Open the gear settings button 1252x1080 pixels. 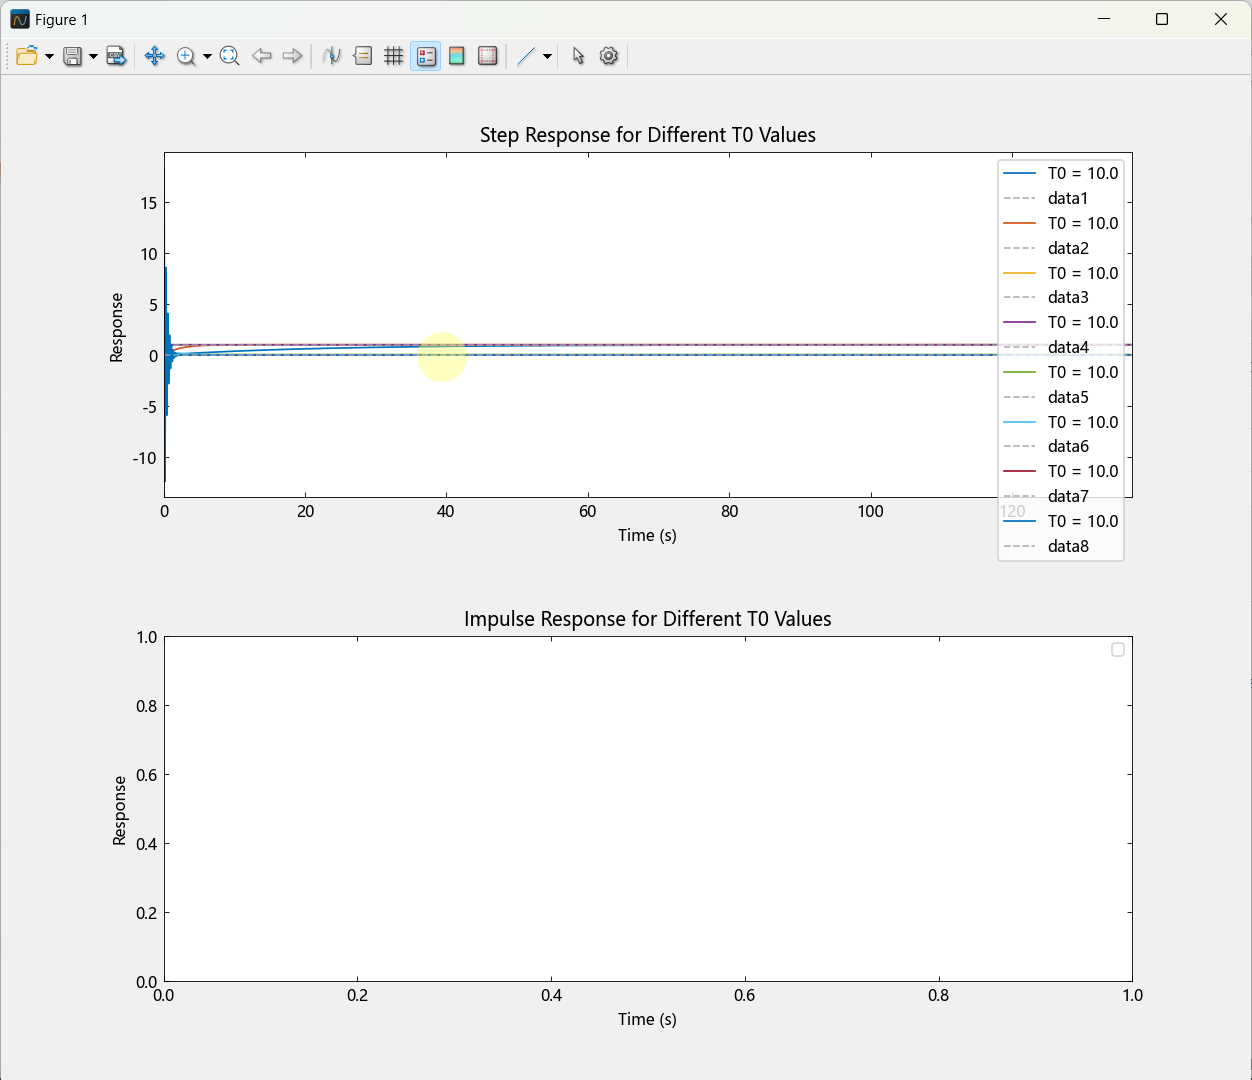(609, 56)
